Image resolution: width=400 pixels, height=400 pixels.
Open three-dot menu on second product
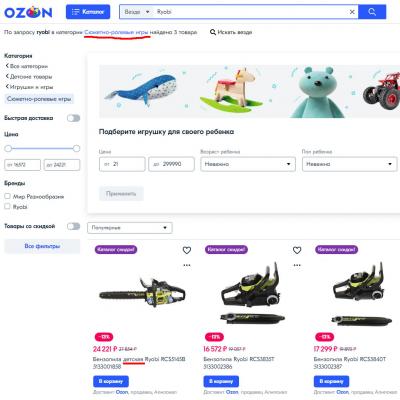pyautogui.click(x=297, y=265)
